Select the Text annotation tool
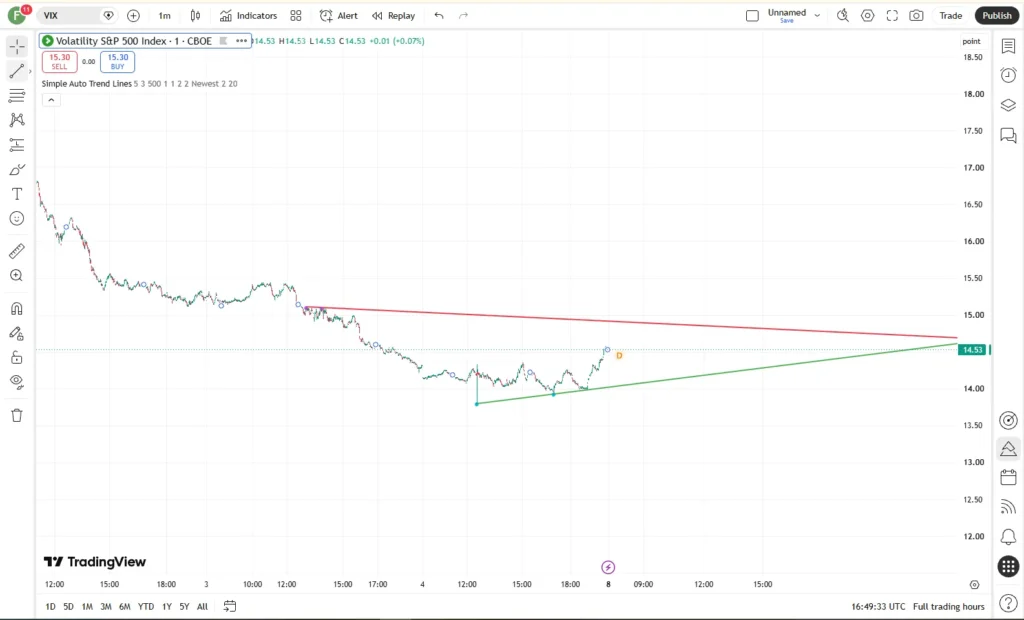 tap(17, 194)
